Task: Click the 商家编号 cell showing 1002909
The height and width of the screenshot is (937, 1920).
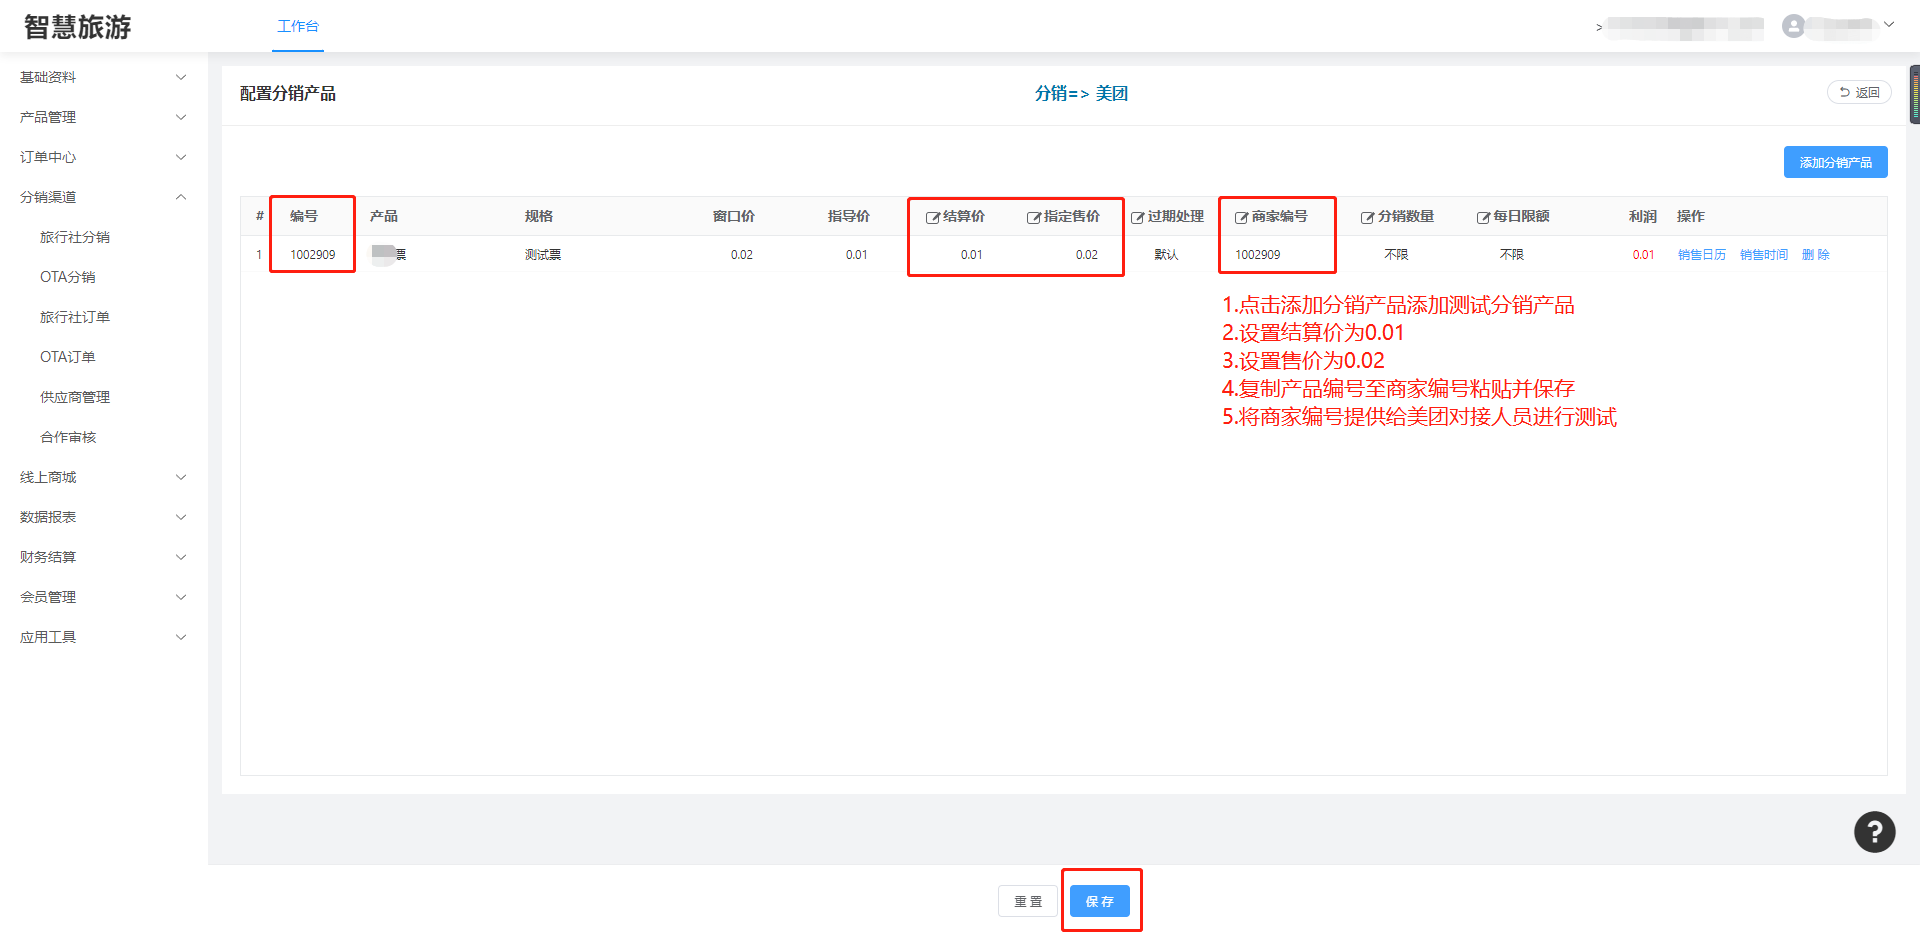Action: point(1257,255)
